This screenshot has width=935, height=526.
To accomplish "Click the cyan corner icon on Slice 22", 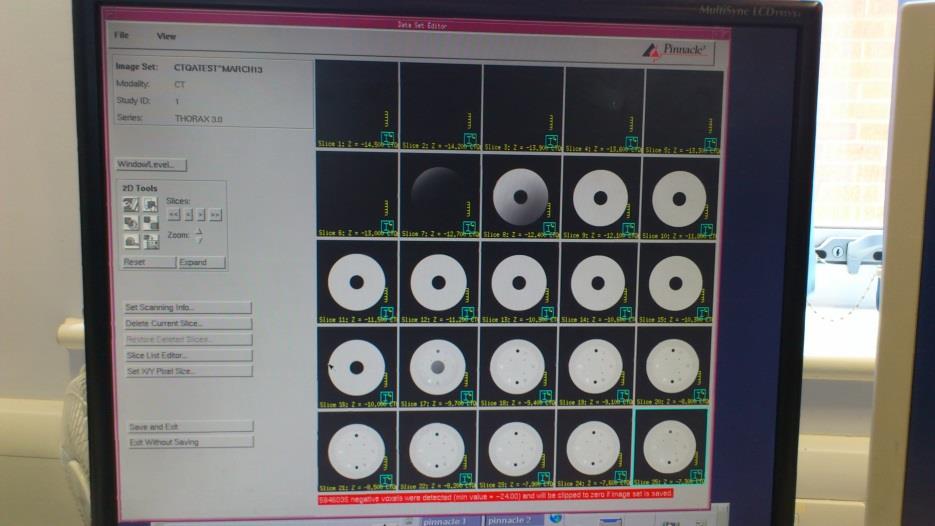I will pos(466,478).
